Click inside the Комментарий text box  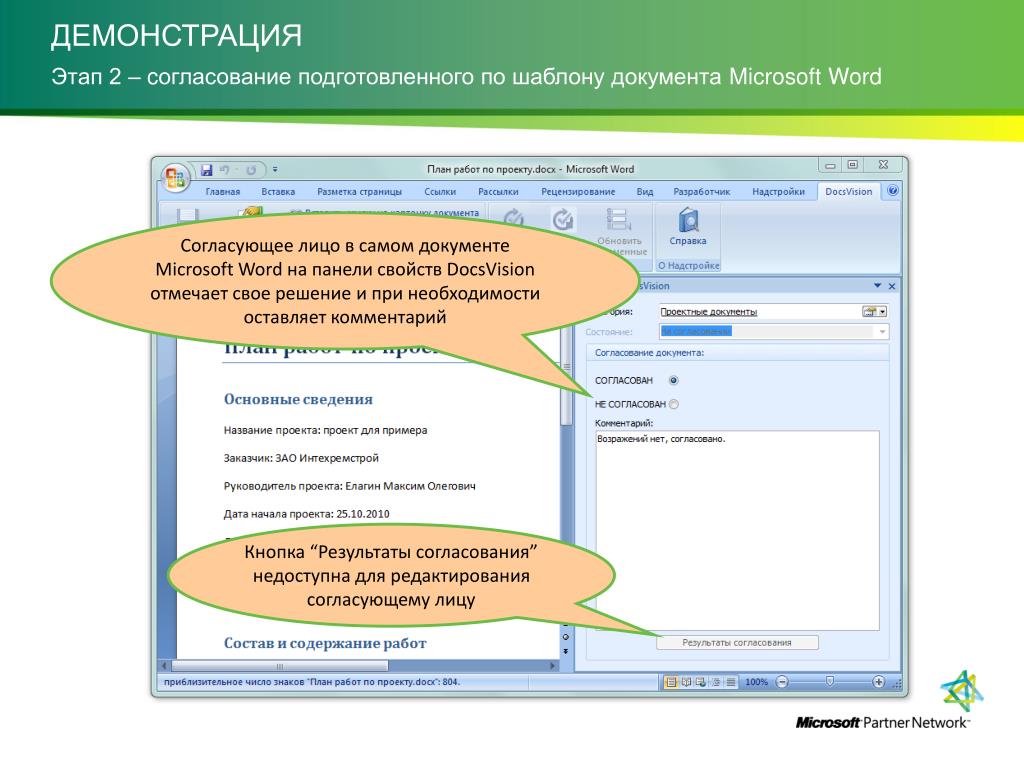coord(737,530)
